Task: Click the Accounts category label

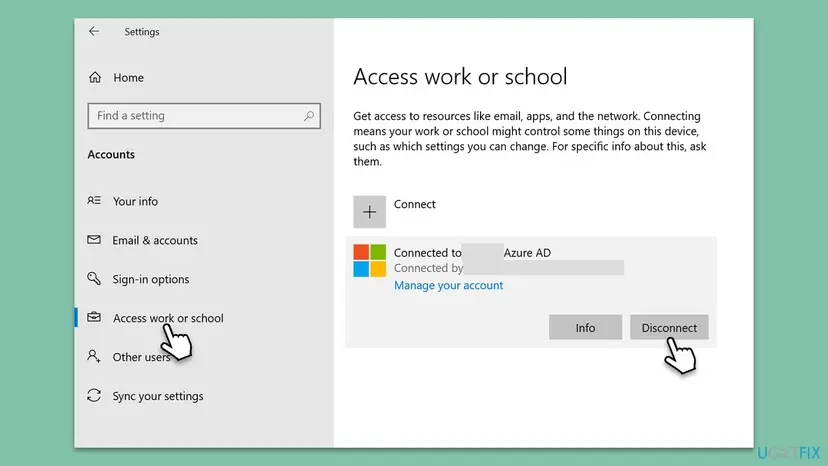Action: point(111,154)
